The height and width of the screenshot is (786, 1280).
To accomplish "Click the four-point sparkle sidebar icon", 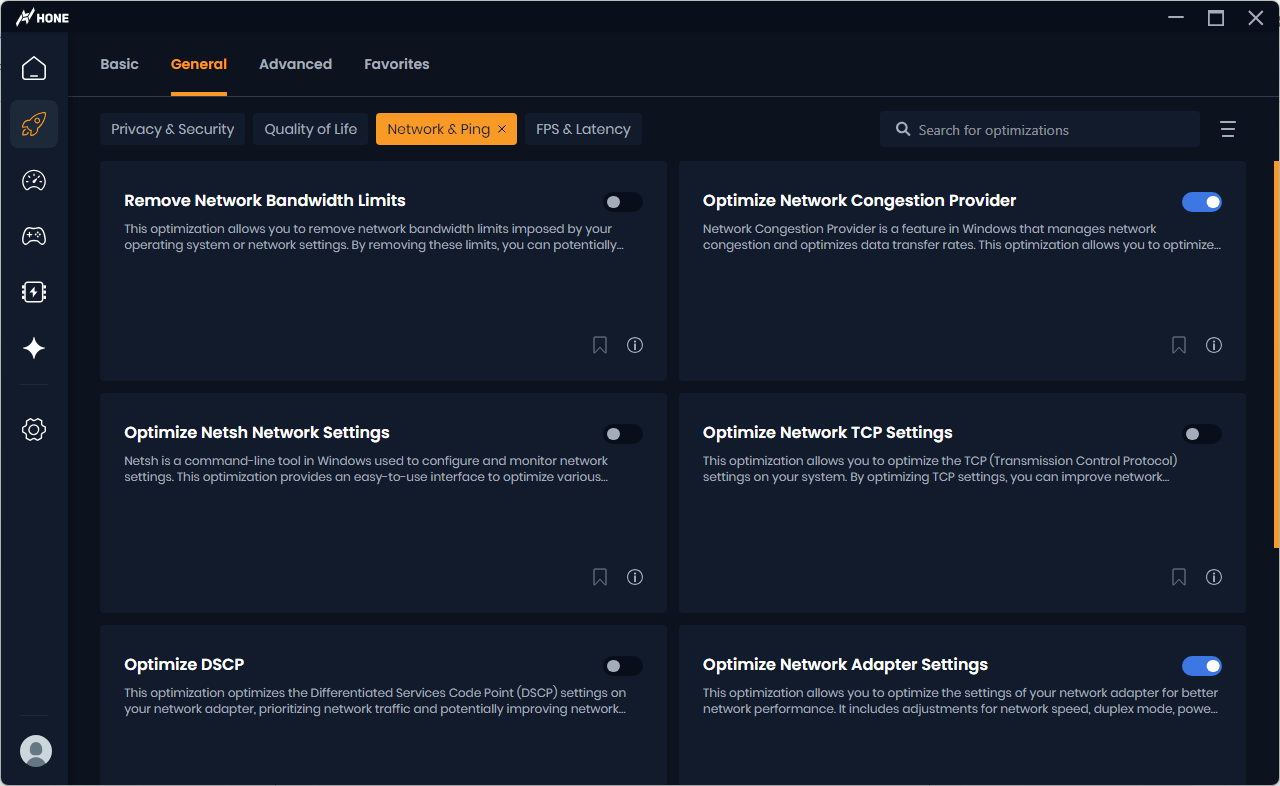I will (34, 348).
